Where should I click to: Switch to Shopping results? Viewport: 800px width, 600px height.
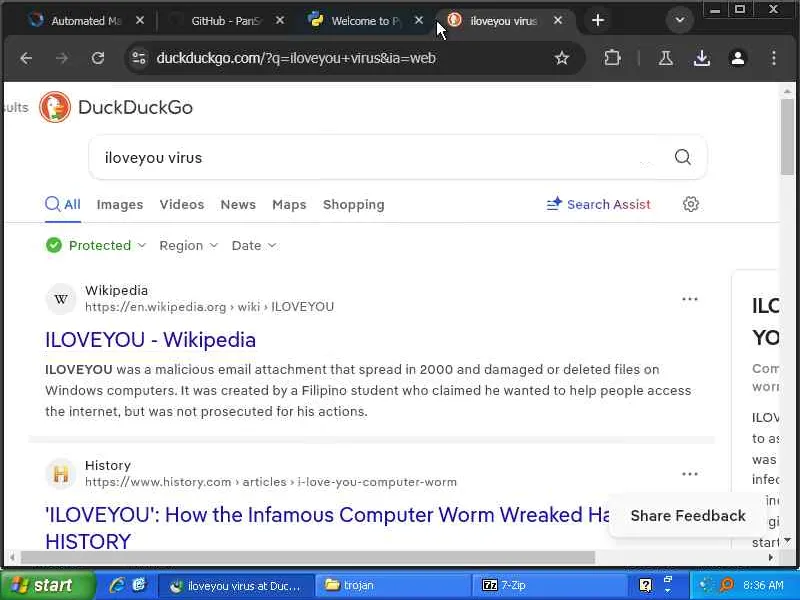(354, 205)
